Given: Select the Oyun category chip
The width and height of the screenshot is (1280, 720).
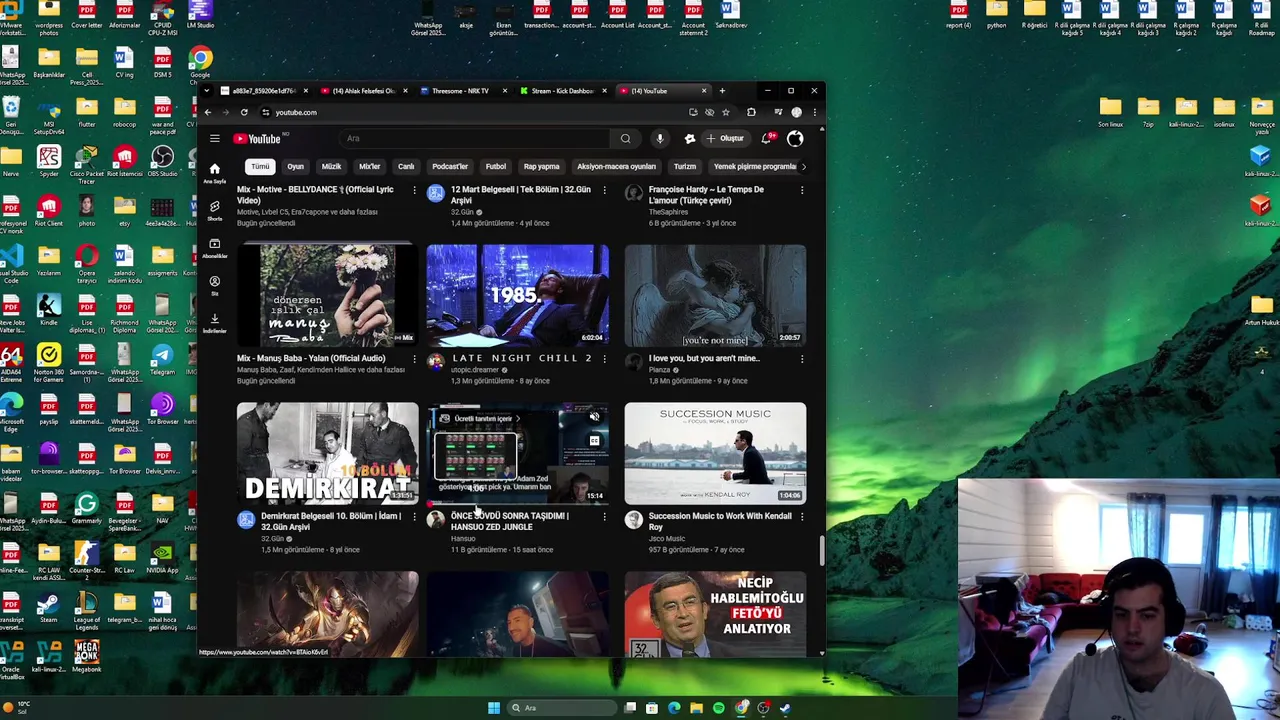Looking at the screenshot, I should coord(295,166).
